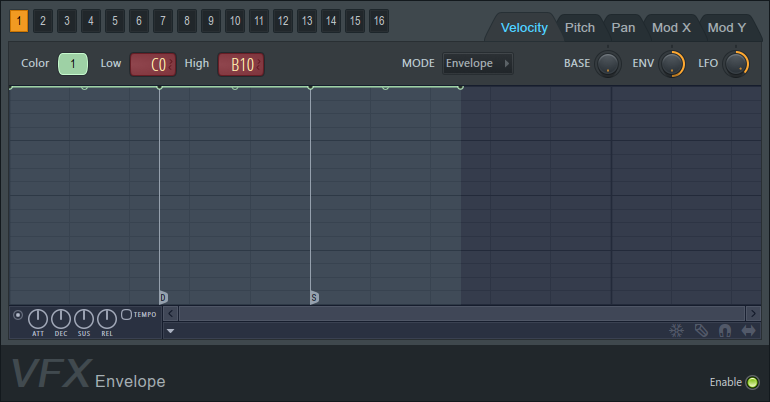The width and height of the screenshot is (770, 402).
Task: Click the freeze snowflake icon
Action: click(x=676, y=330)
